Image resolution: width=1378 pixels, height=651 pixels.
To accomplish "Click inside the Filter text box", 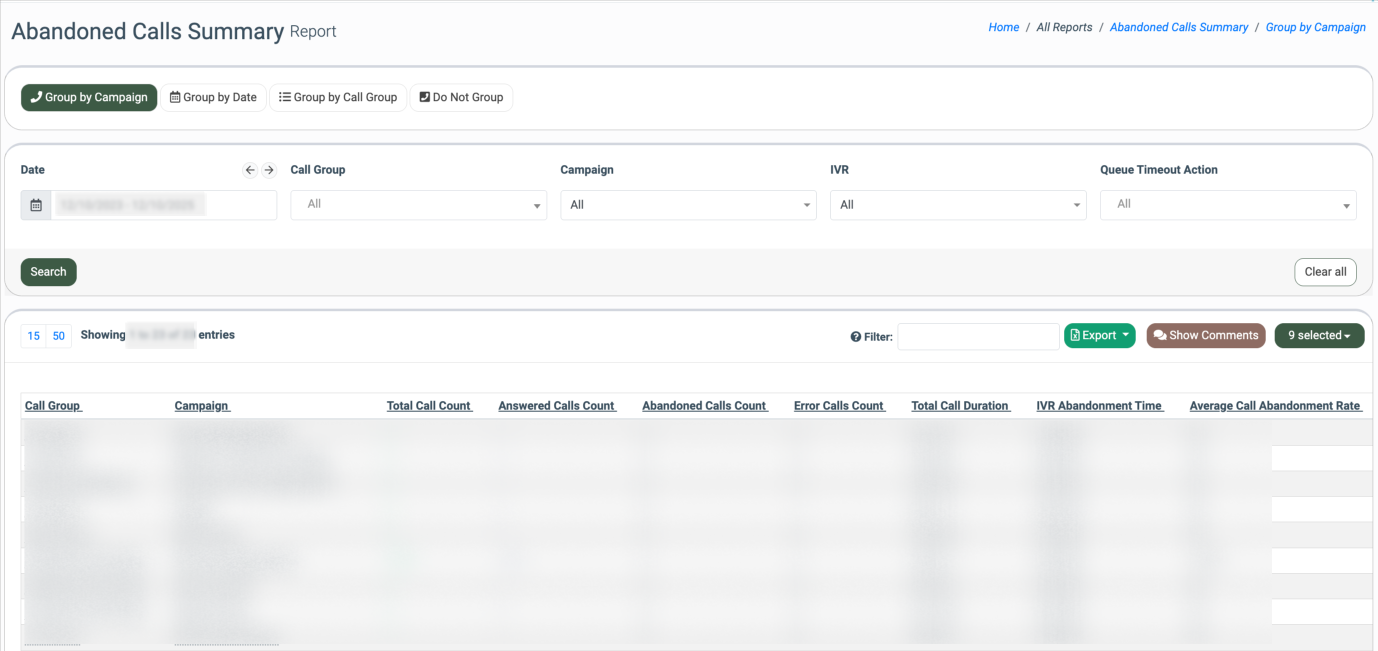I will click(977, 337).
